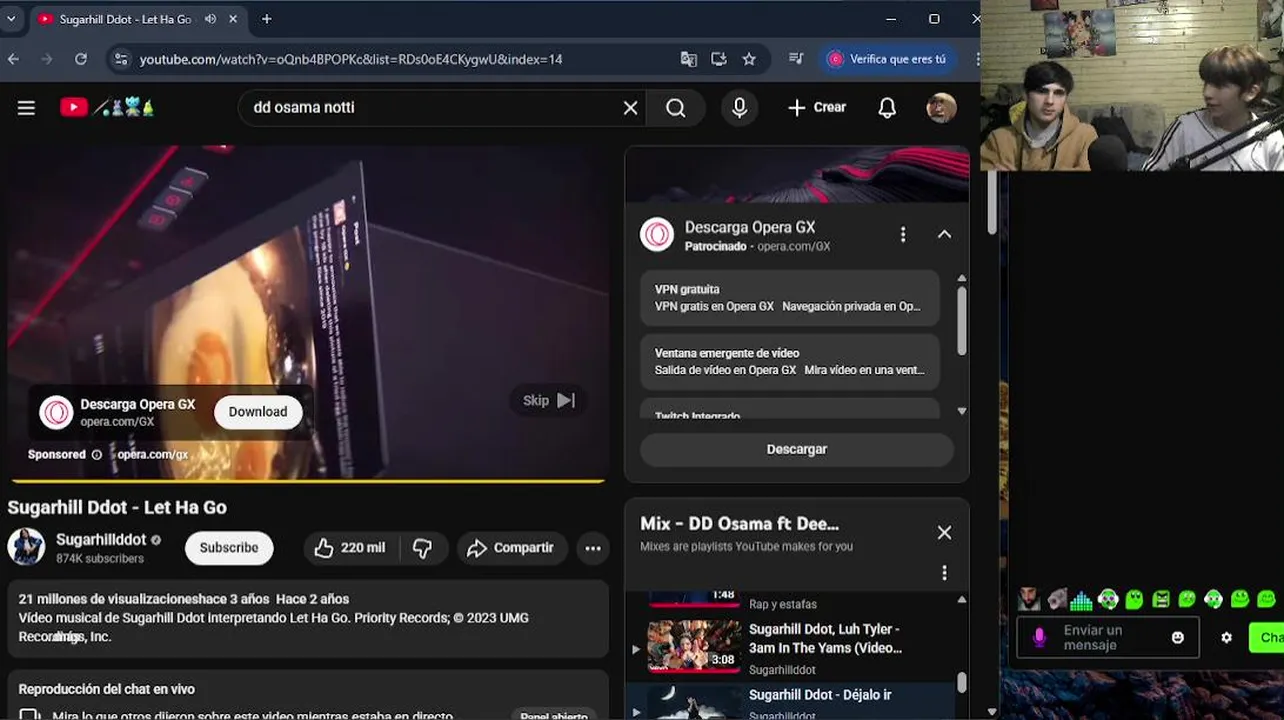
Task: Open the browser tab search dropdown
Action: [x=11, y=19]
